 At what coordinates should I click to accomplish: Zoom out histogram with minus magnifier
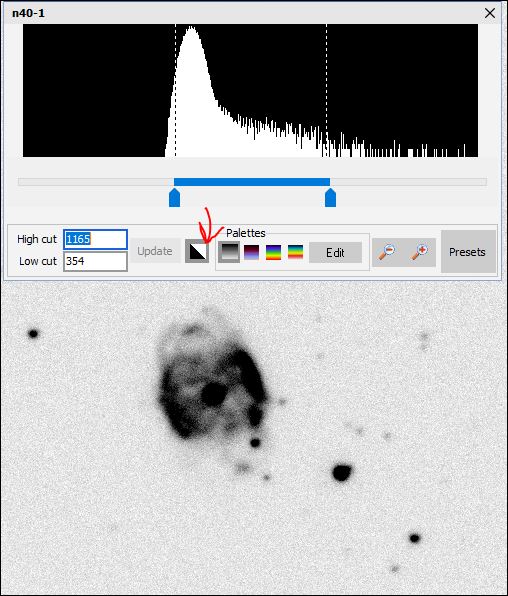pyautogui.click(x=387, y=252)
